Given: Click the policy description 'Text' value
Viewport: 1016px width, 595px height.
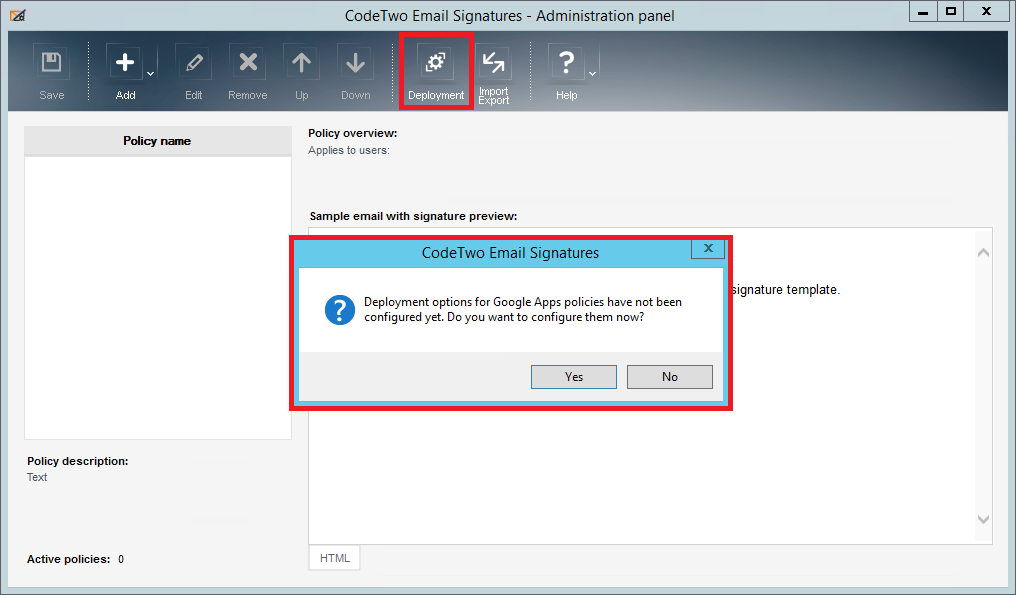Looking at the screenshot, I should [37, 477].
